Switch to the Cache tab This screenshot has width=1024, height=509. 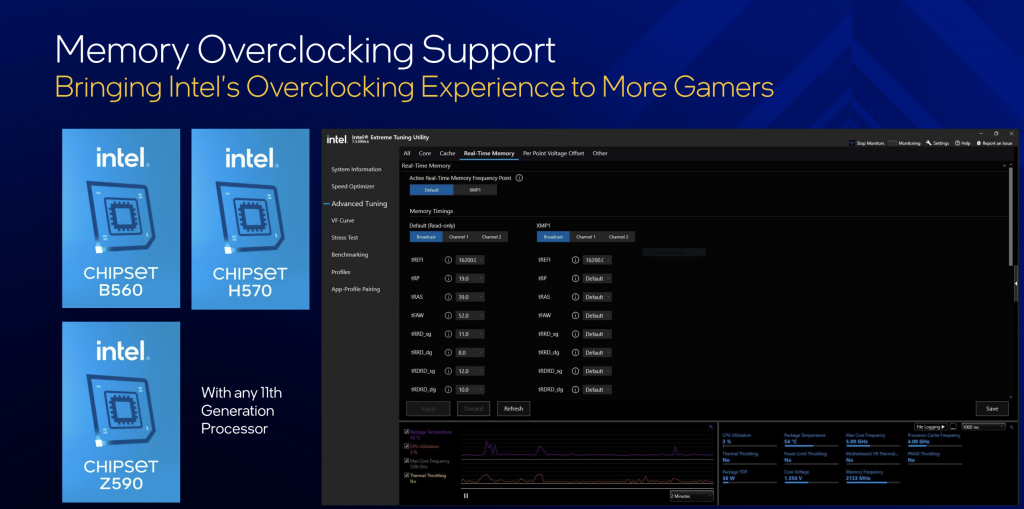tap(447, 154)
